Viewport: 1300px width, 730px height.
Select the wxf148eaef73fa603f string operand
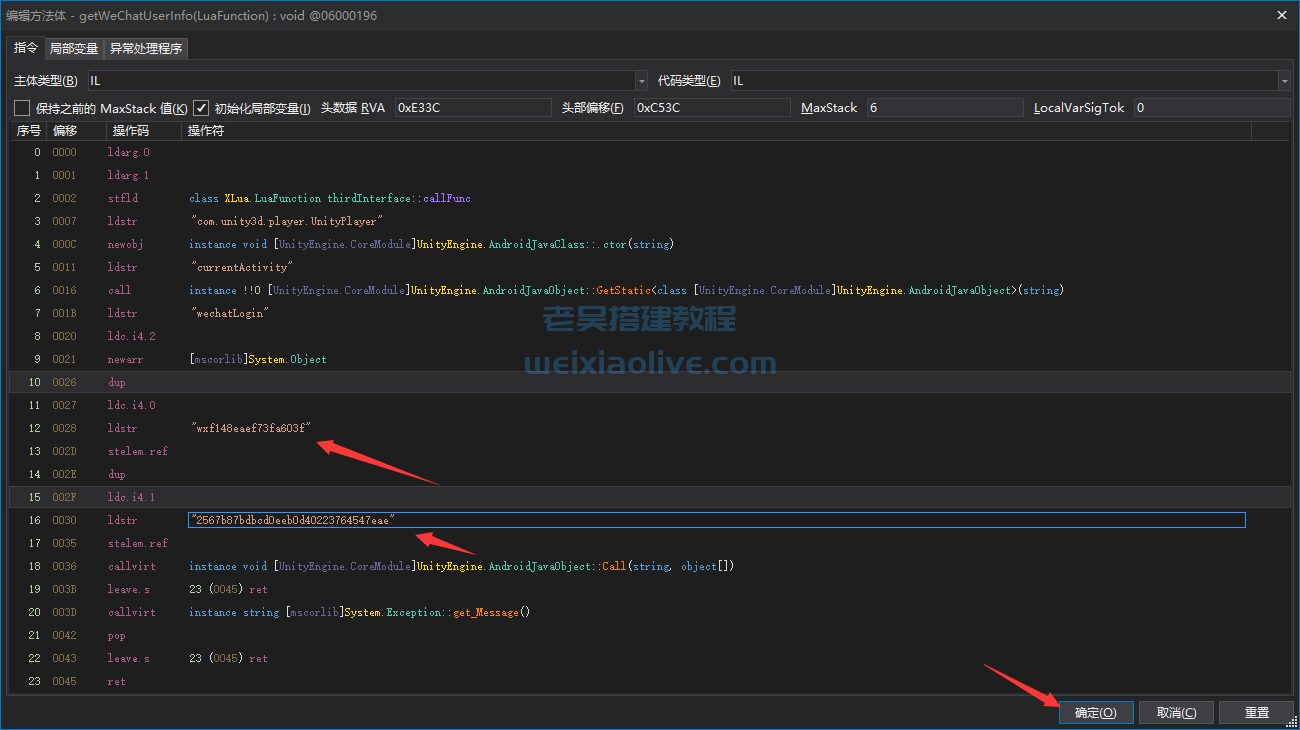(251, 428)
